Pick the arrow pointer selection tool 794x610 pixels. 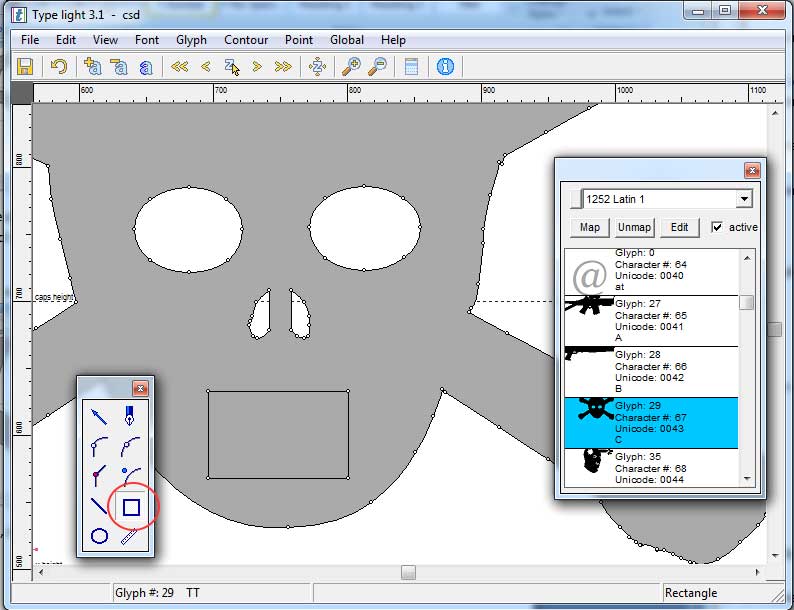coord(99,415)
